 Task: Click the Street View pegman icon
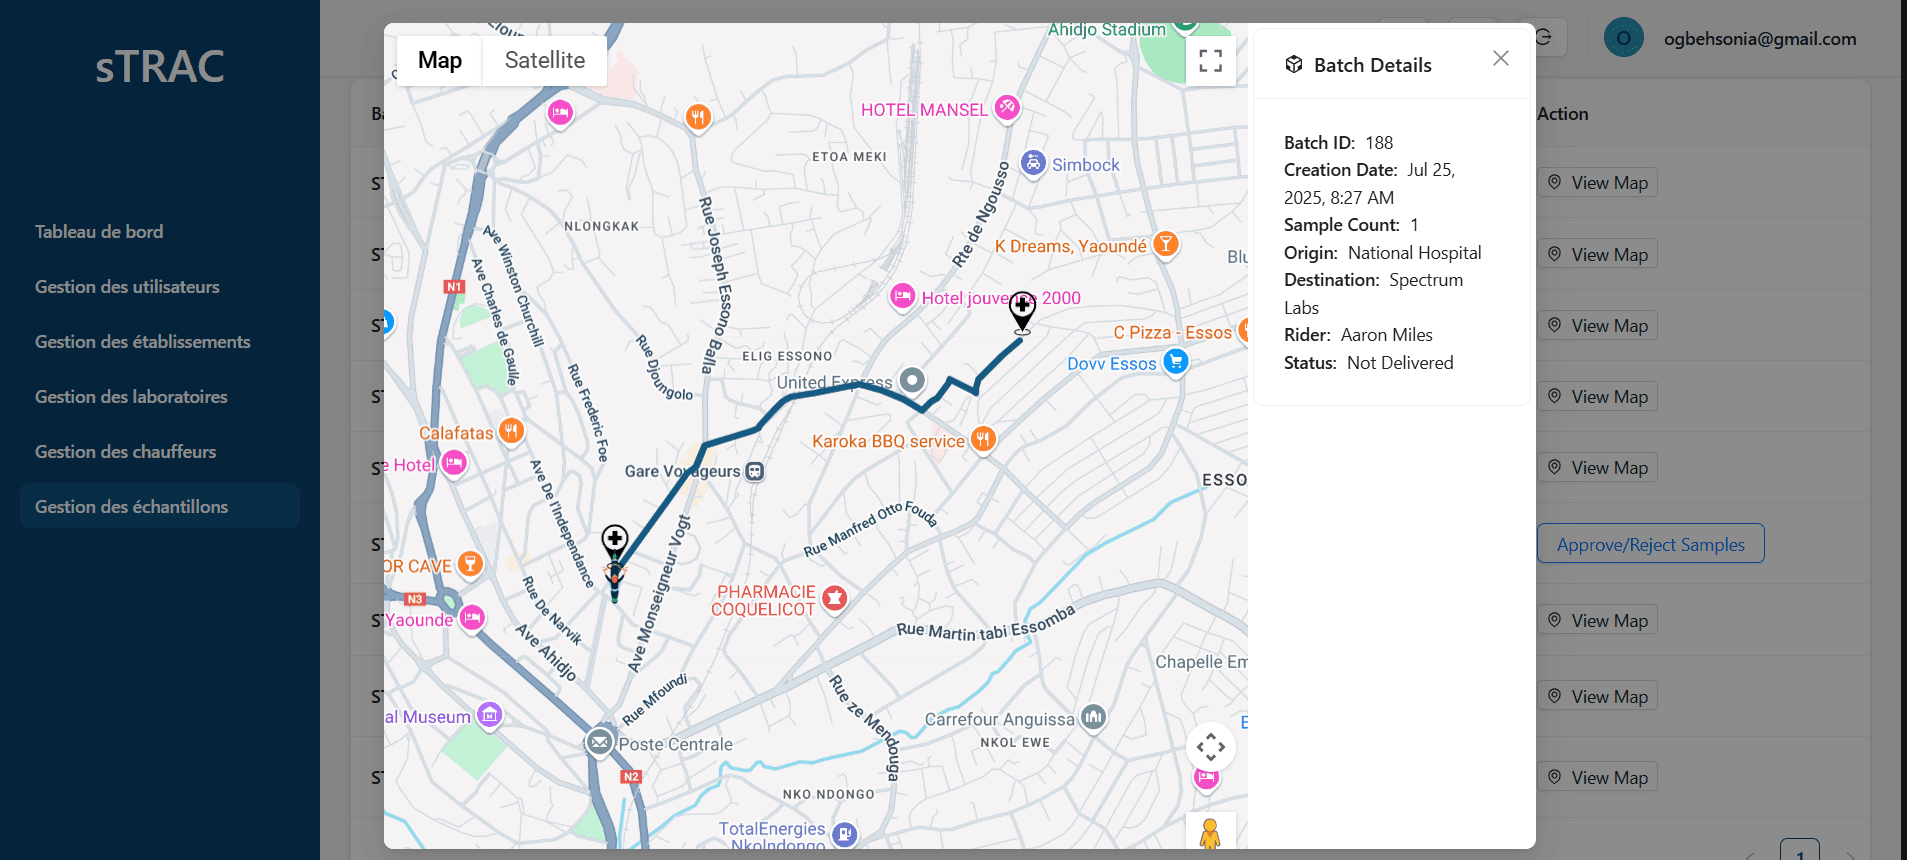[1210, 833]
